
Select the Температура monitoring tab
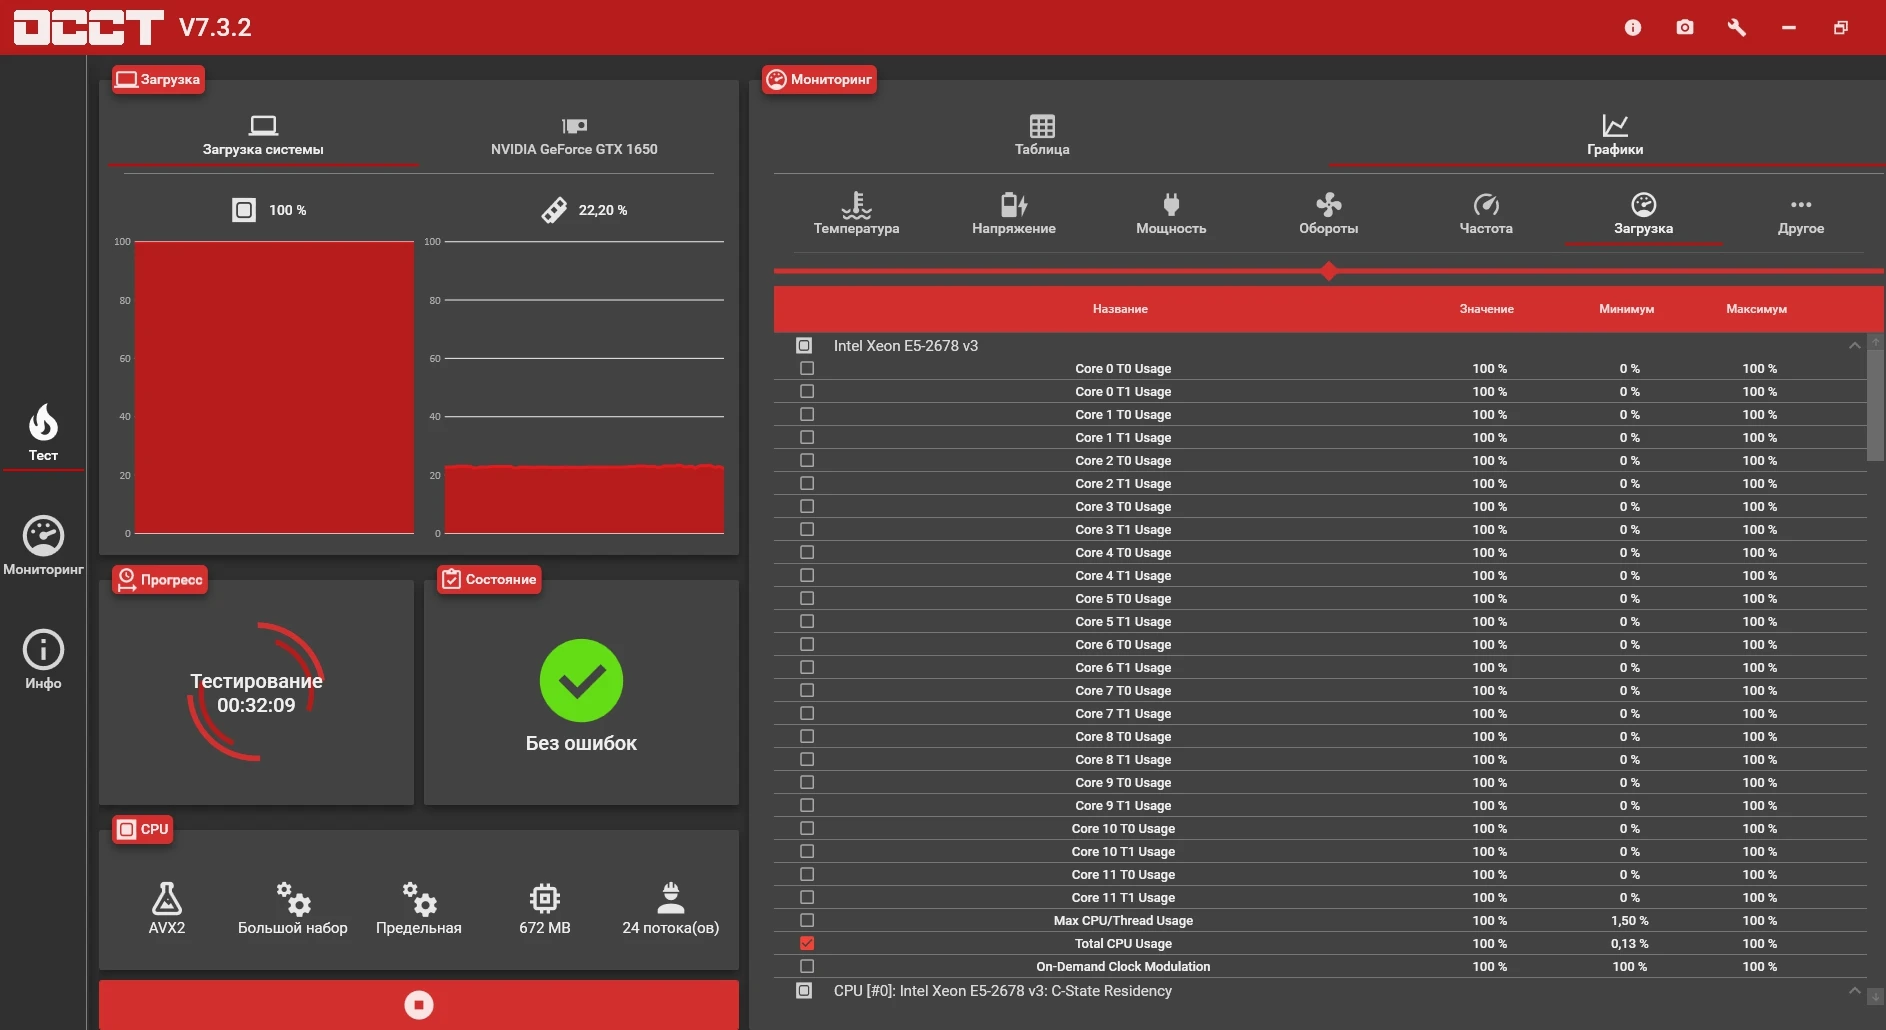(856, 214)
